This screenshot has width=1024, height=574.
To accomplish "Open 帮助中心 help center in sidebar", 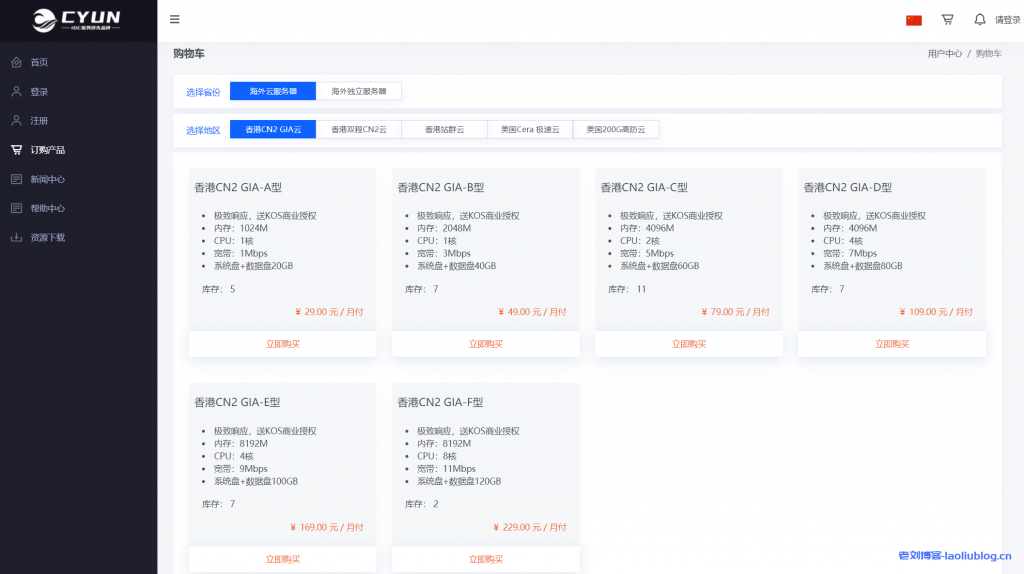I will coord(47,208).
